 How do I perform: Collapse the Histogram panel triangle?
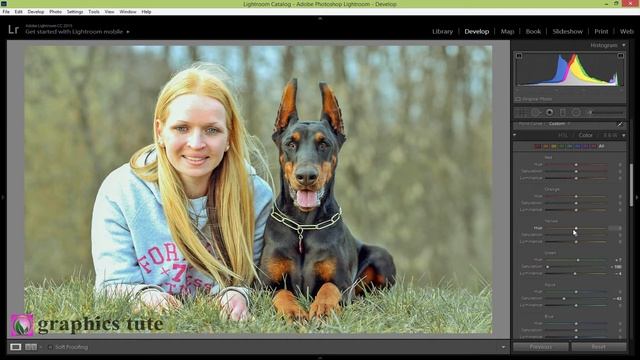624,45
